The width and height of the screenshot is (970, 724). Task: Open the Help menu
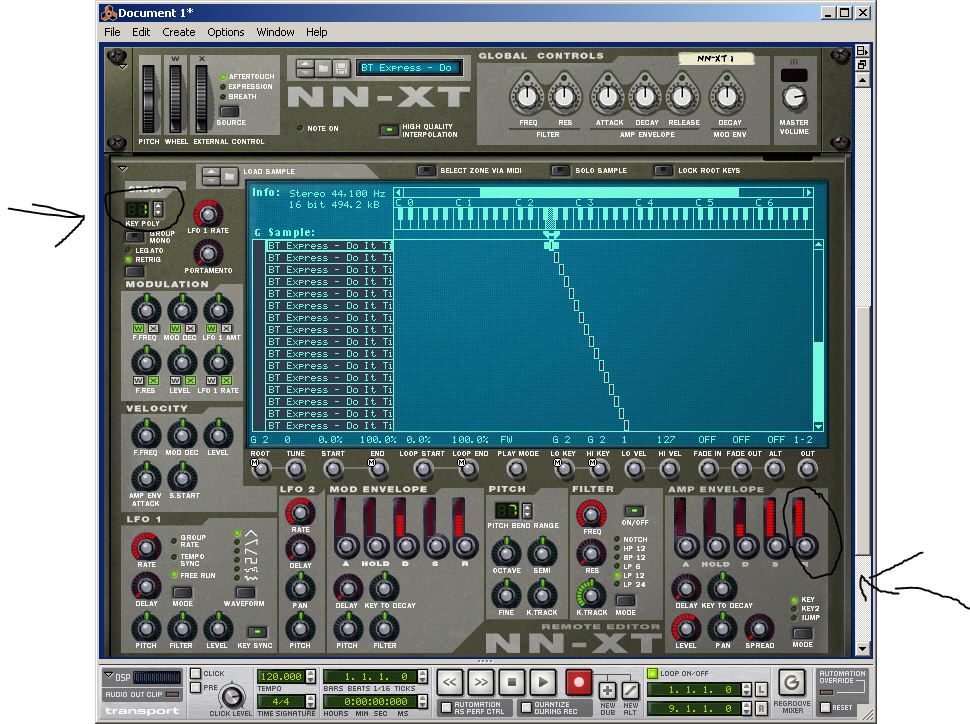pos(316,32)
